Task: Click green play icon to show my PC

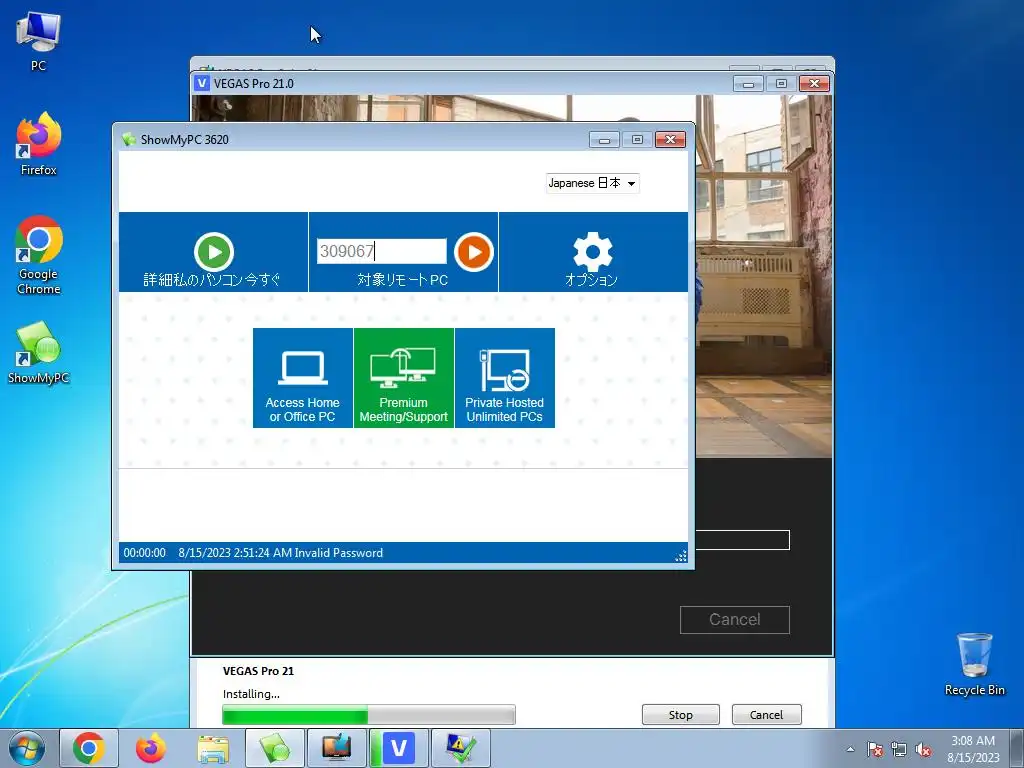Action: [214, 251]
